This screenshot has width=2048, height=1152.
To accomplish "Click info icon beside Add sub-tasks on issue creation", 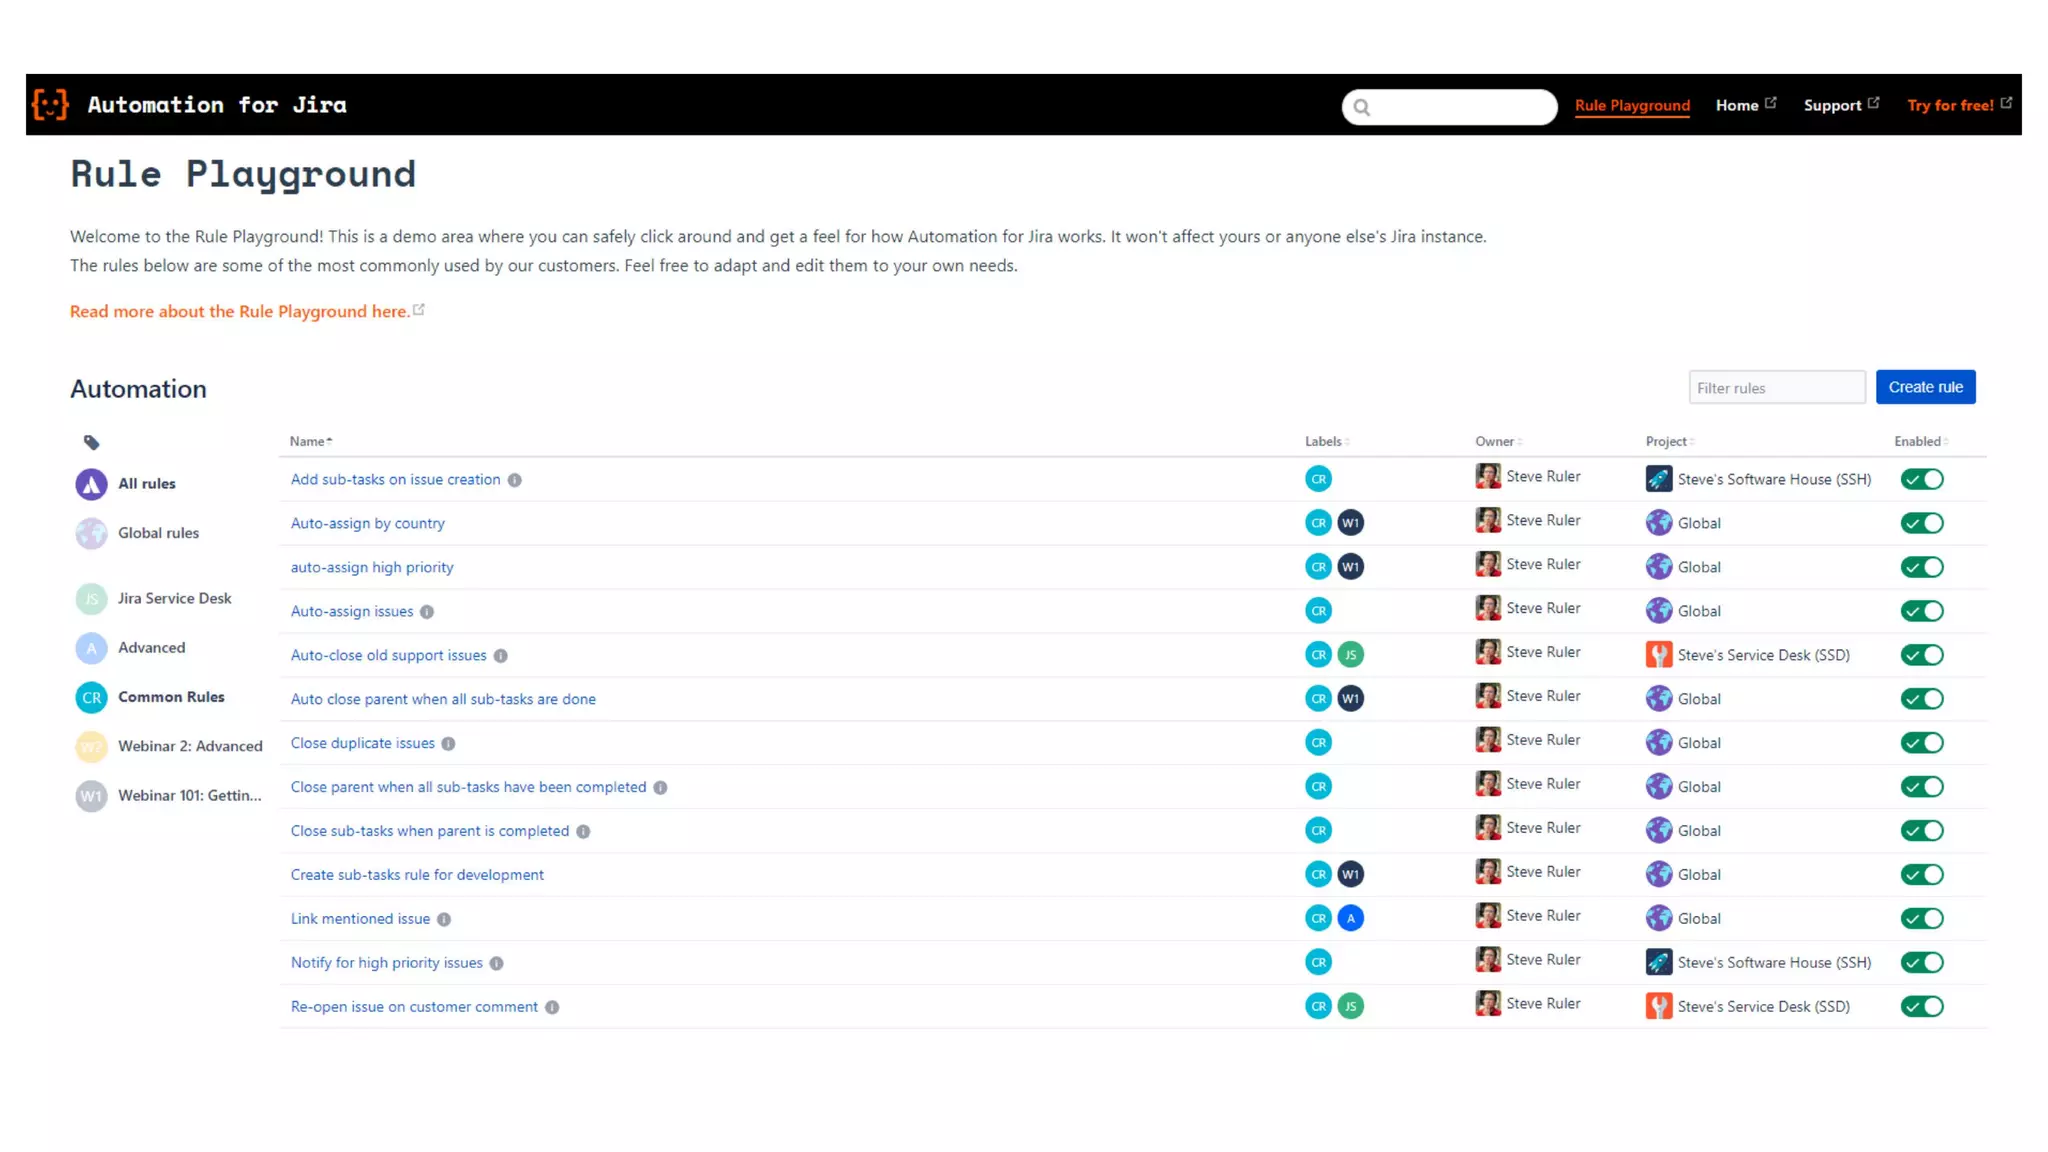I will [514, 480].
